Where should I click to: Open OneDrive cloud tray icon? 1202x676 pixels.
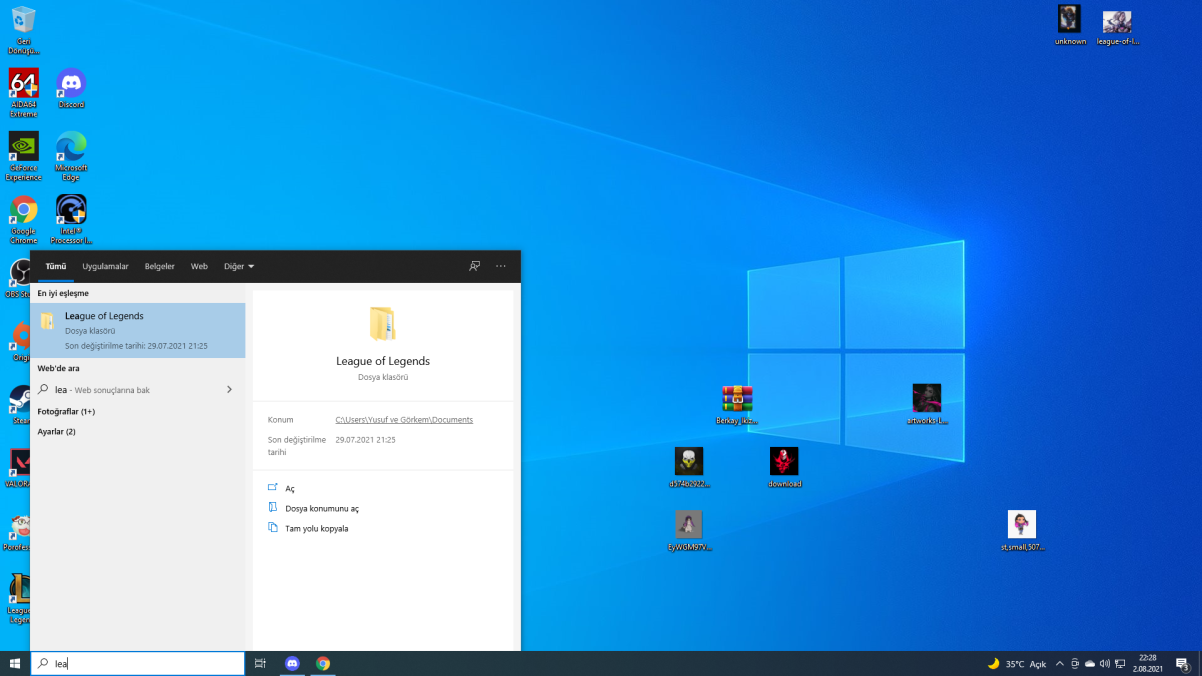(1090, 663)
